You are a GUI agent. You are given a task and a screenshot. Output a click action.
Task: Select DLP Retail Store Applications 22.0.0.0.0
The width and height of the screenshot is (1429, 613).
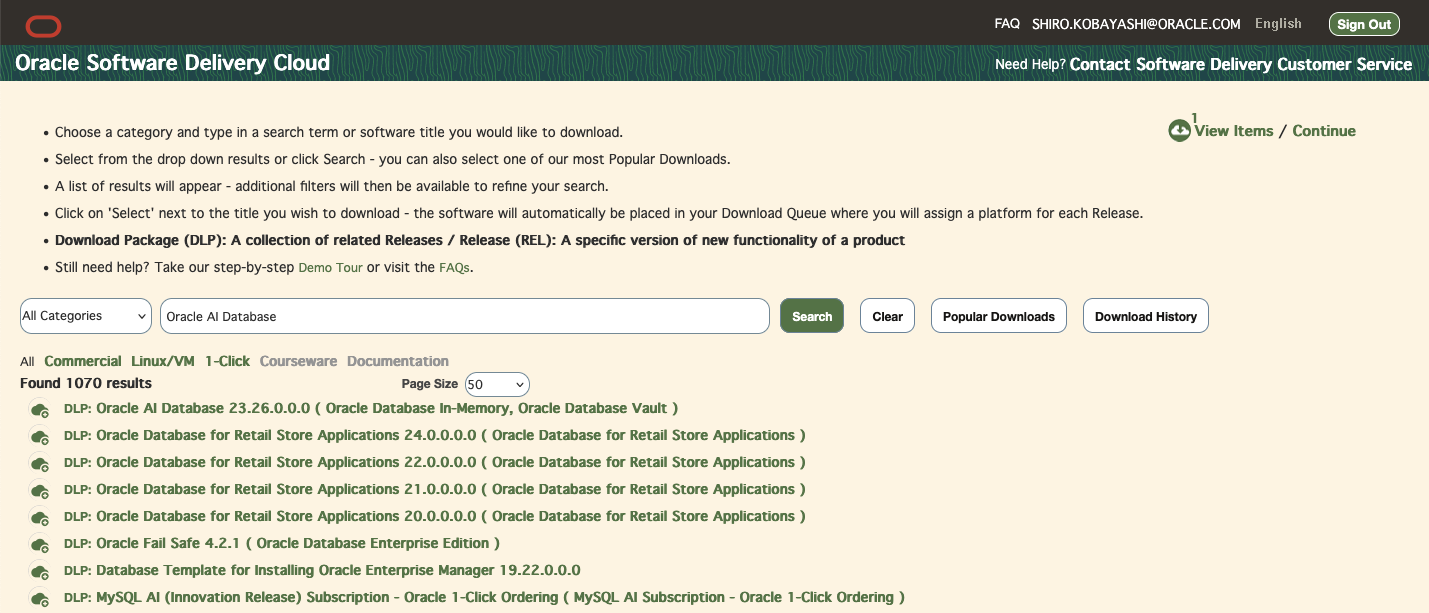[x=435, y=462]
